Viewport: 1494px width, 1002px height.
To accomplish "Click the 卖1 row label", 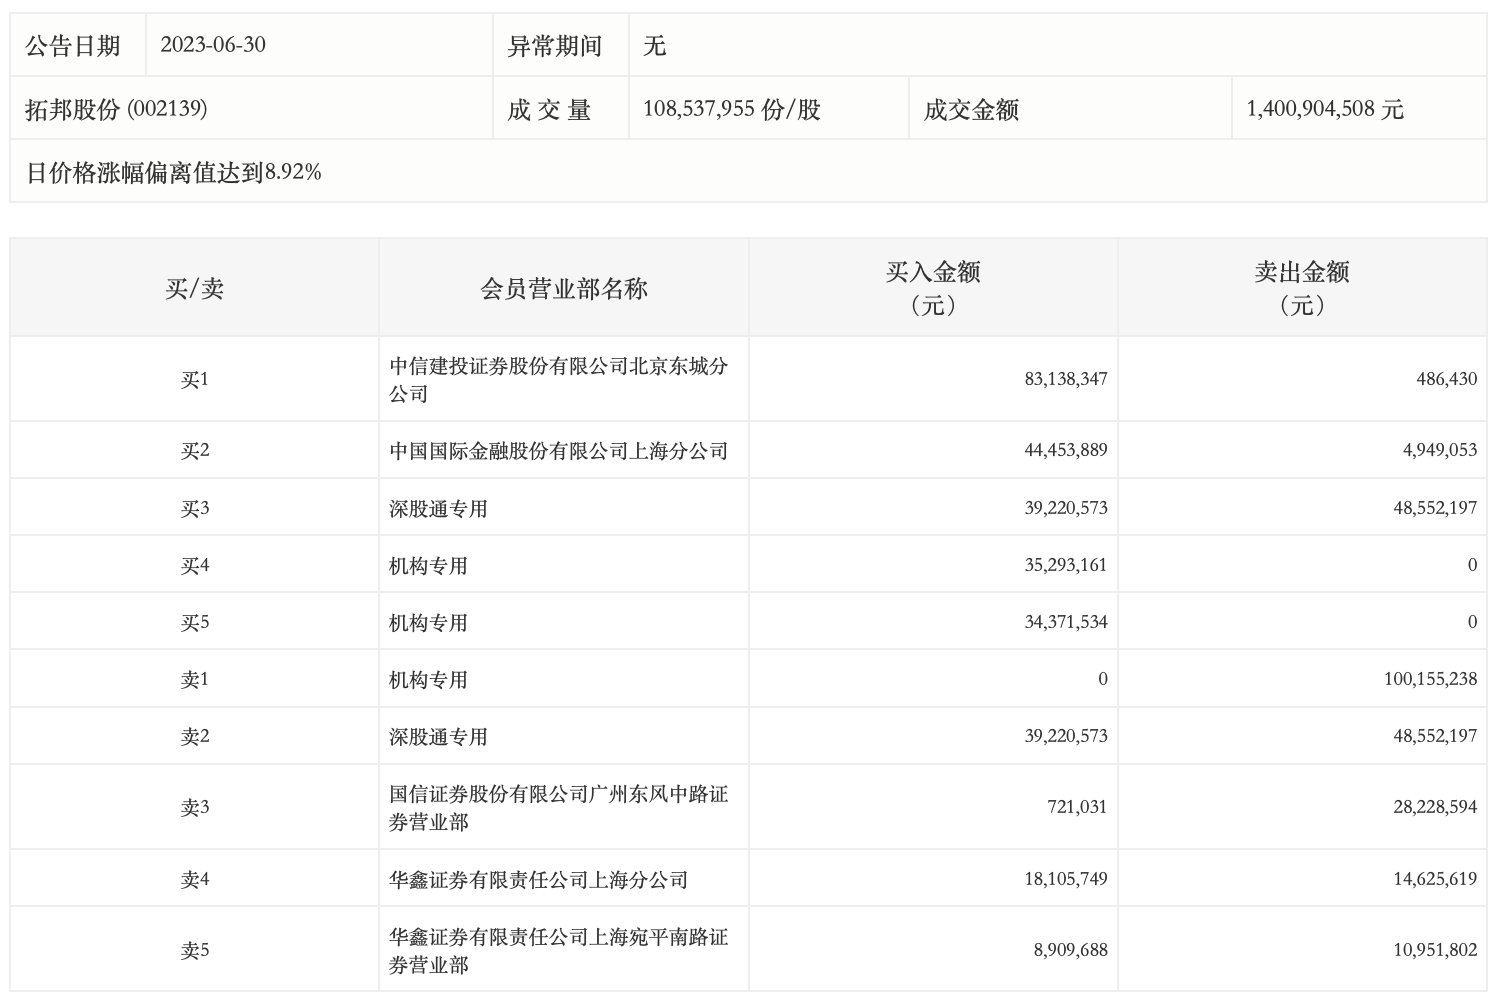I will pos(195,680).
